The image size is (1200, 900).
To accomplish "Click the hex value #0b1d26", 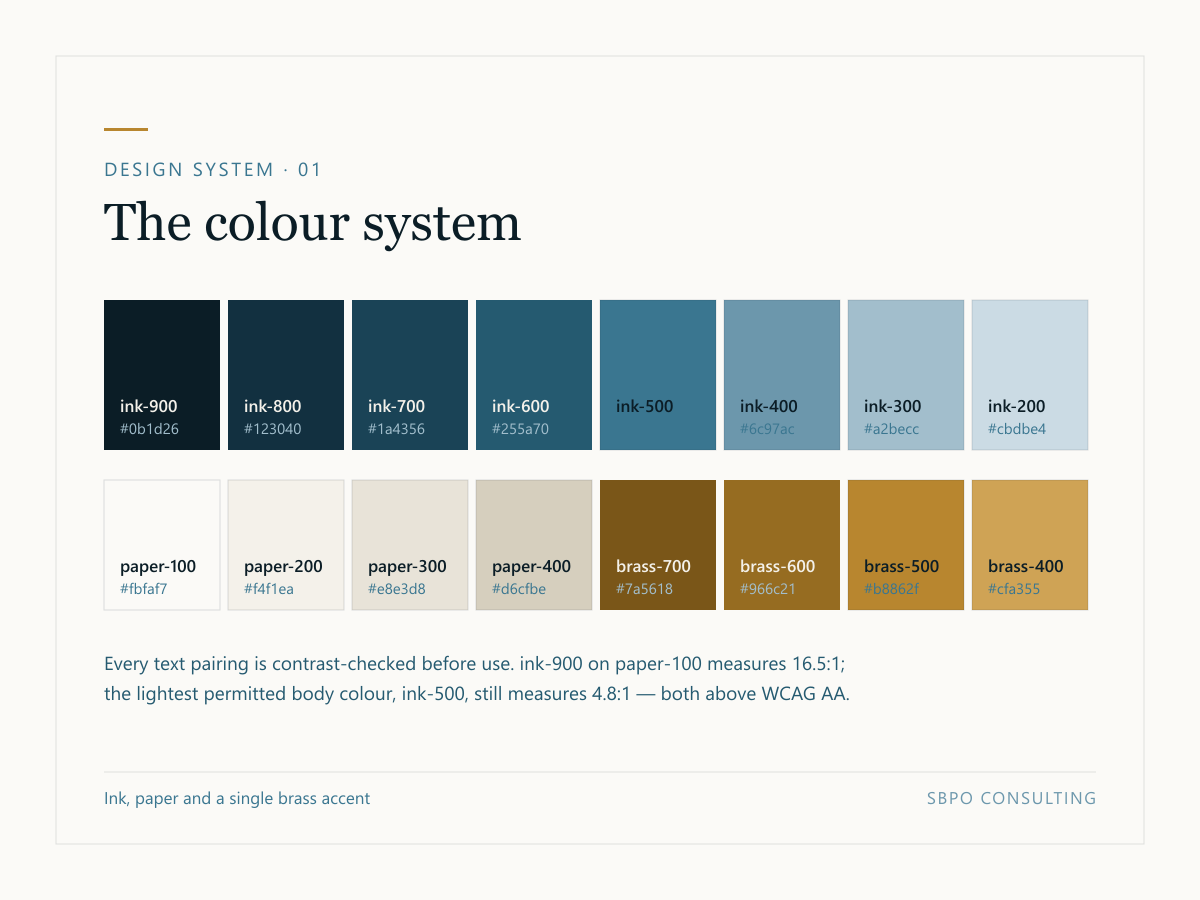I will tap(149, 429).
